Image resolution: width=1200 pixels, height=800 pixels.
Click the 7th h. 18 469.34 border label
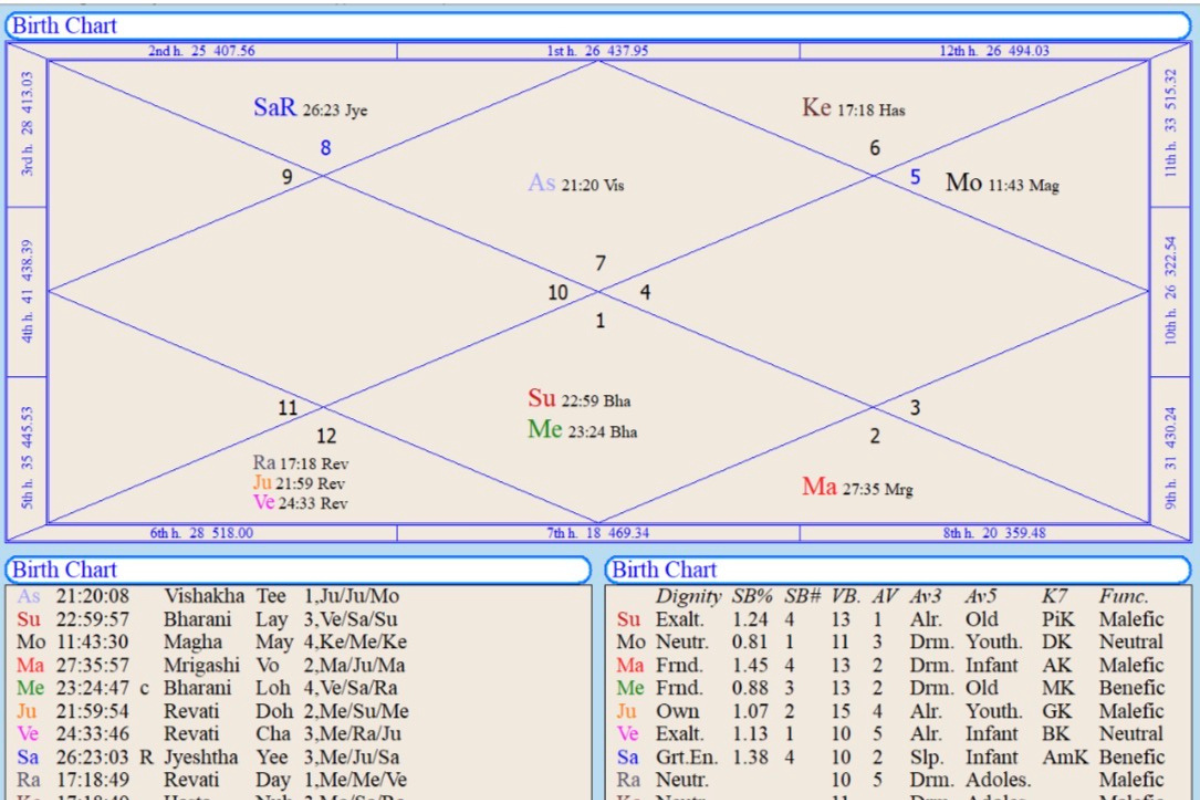597,533
